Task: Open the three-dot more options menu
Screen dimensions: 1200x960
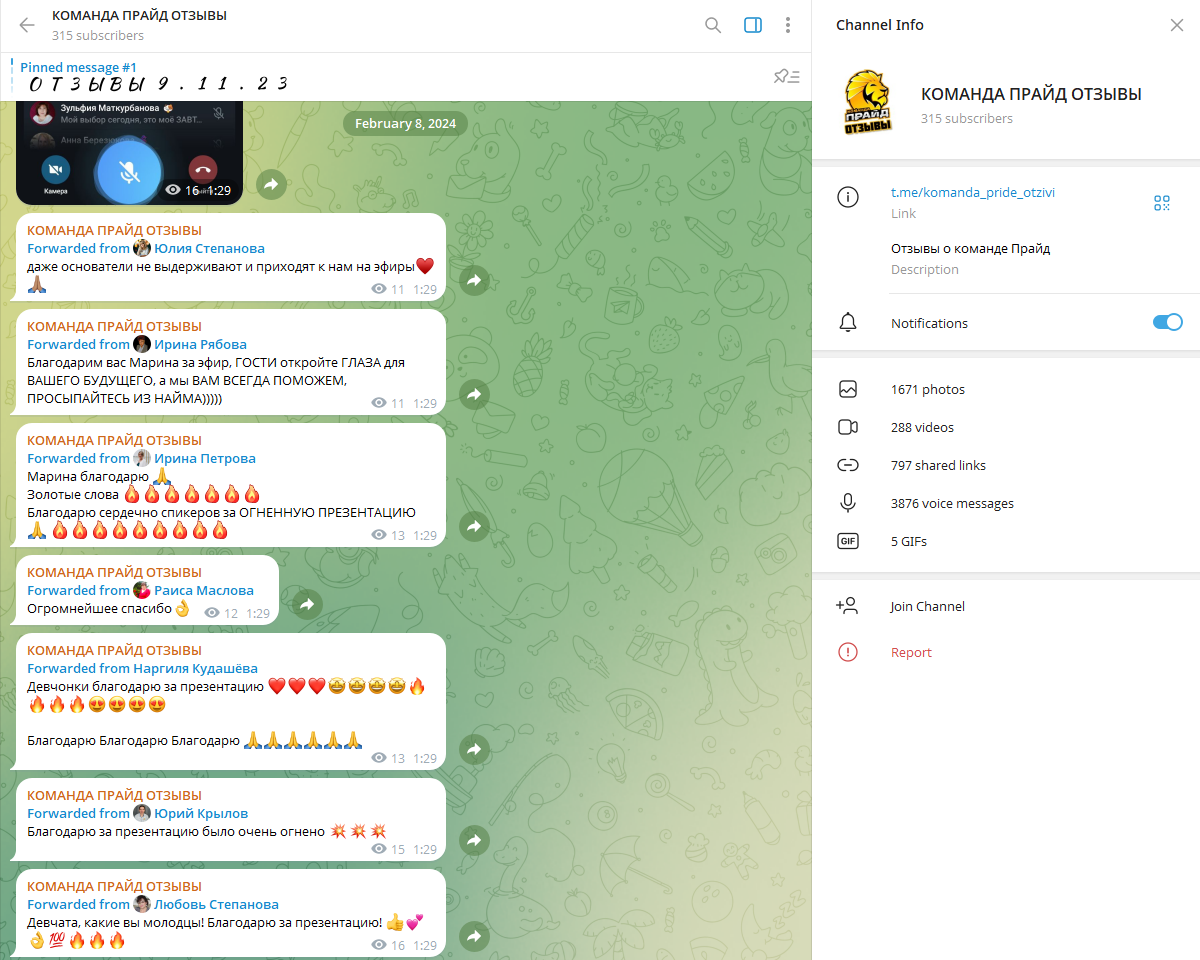Action: coord(788,25)
